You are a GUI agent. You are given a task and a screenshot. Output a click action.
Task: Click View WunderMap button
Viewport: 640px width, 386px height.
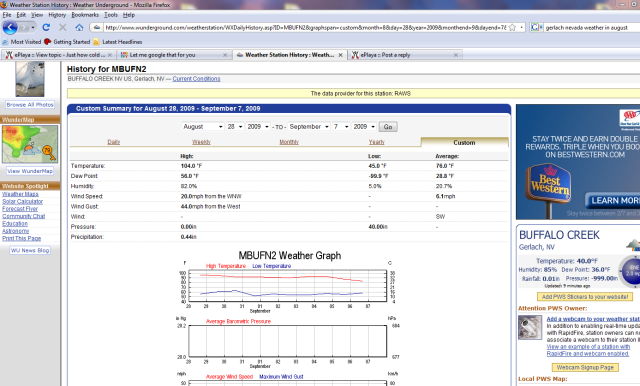30,171
